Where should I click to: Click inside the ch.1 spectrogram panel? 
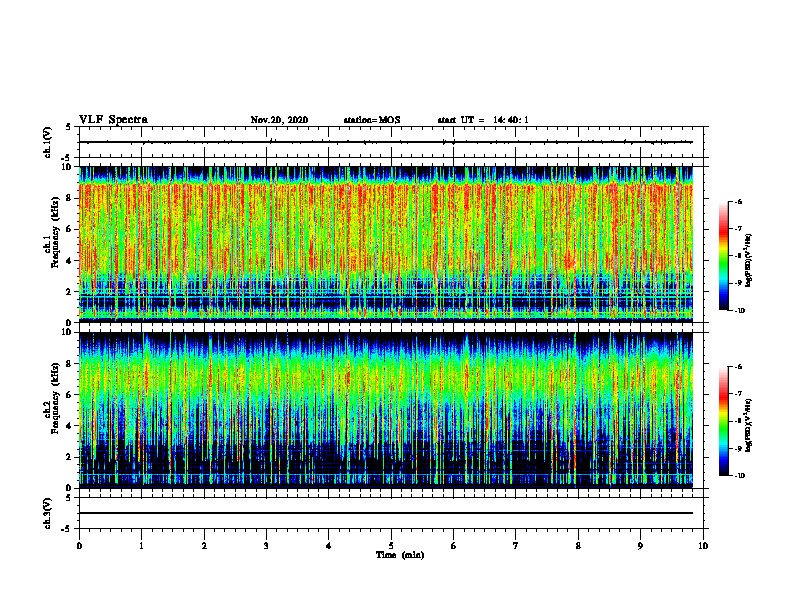(386, 244)
